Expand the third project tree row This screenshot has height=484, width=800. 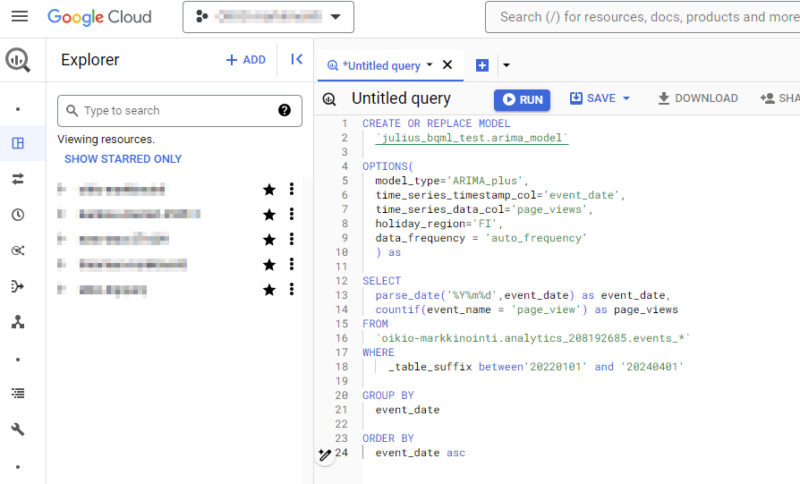[x=61, y=239]
